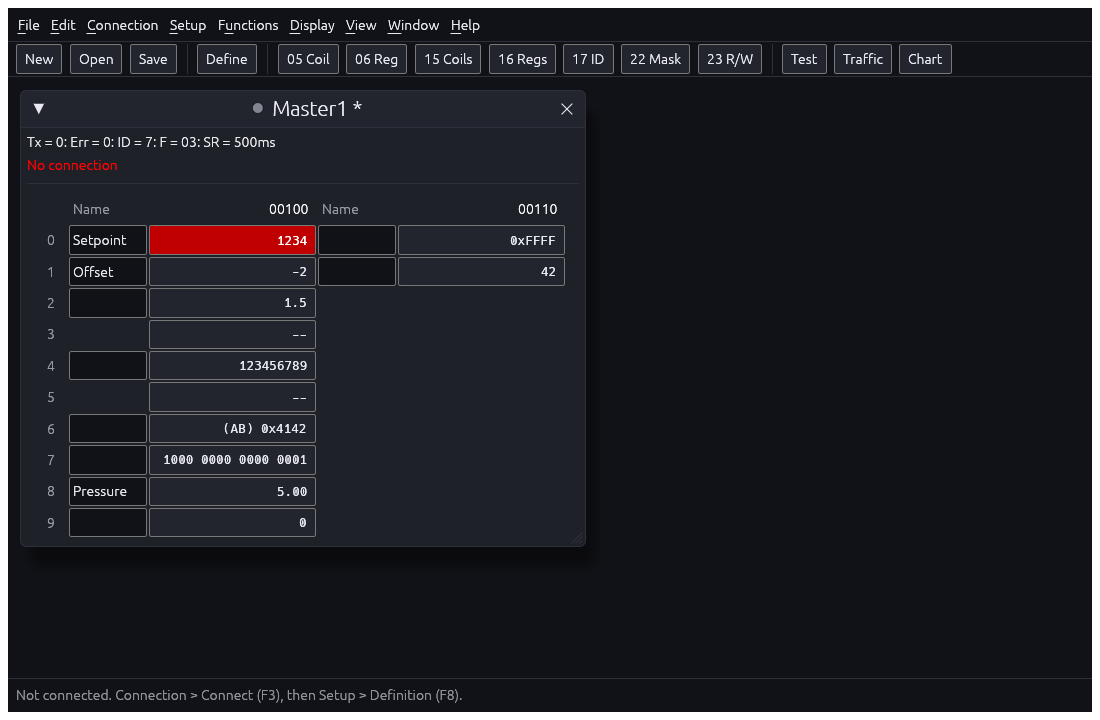Screen dimensions: 1100x720
Task: Click the red No connection message
Action: click(72, 166)
